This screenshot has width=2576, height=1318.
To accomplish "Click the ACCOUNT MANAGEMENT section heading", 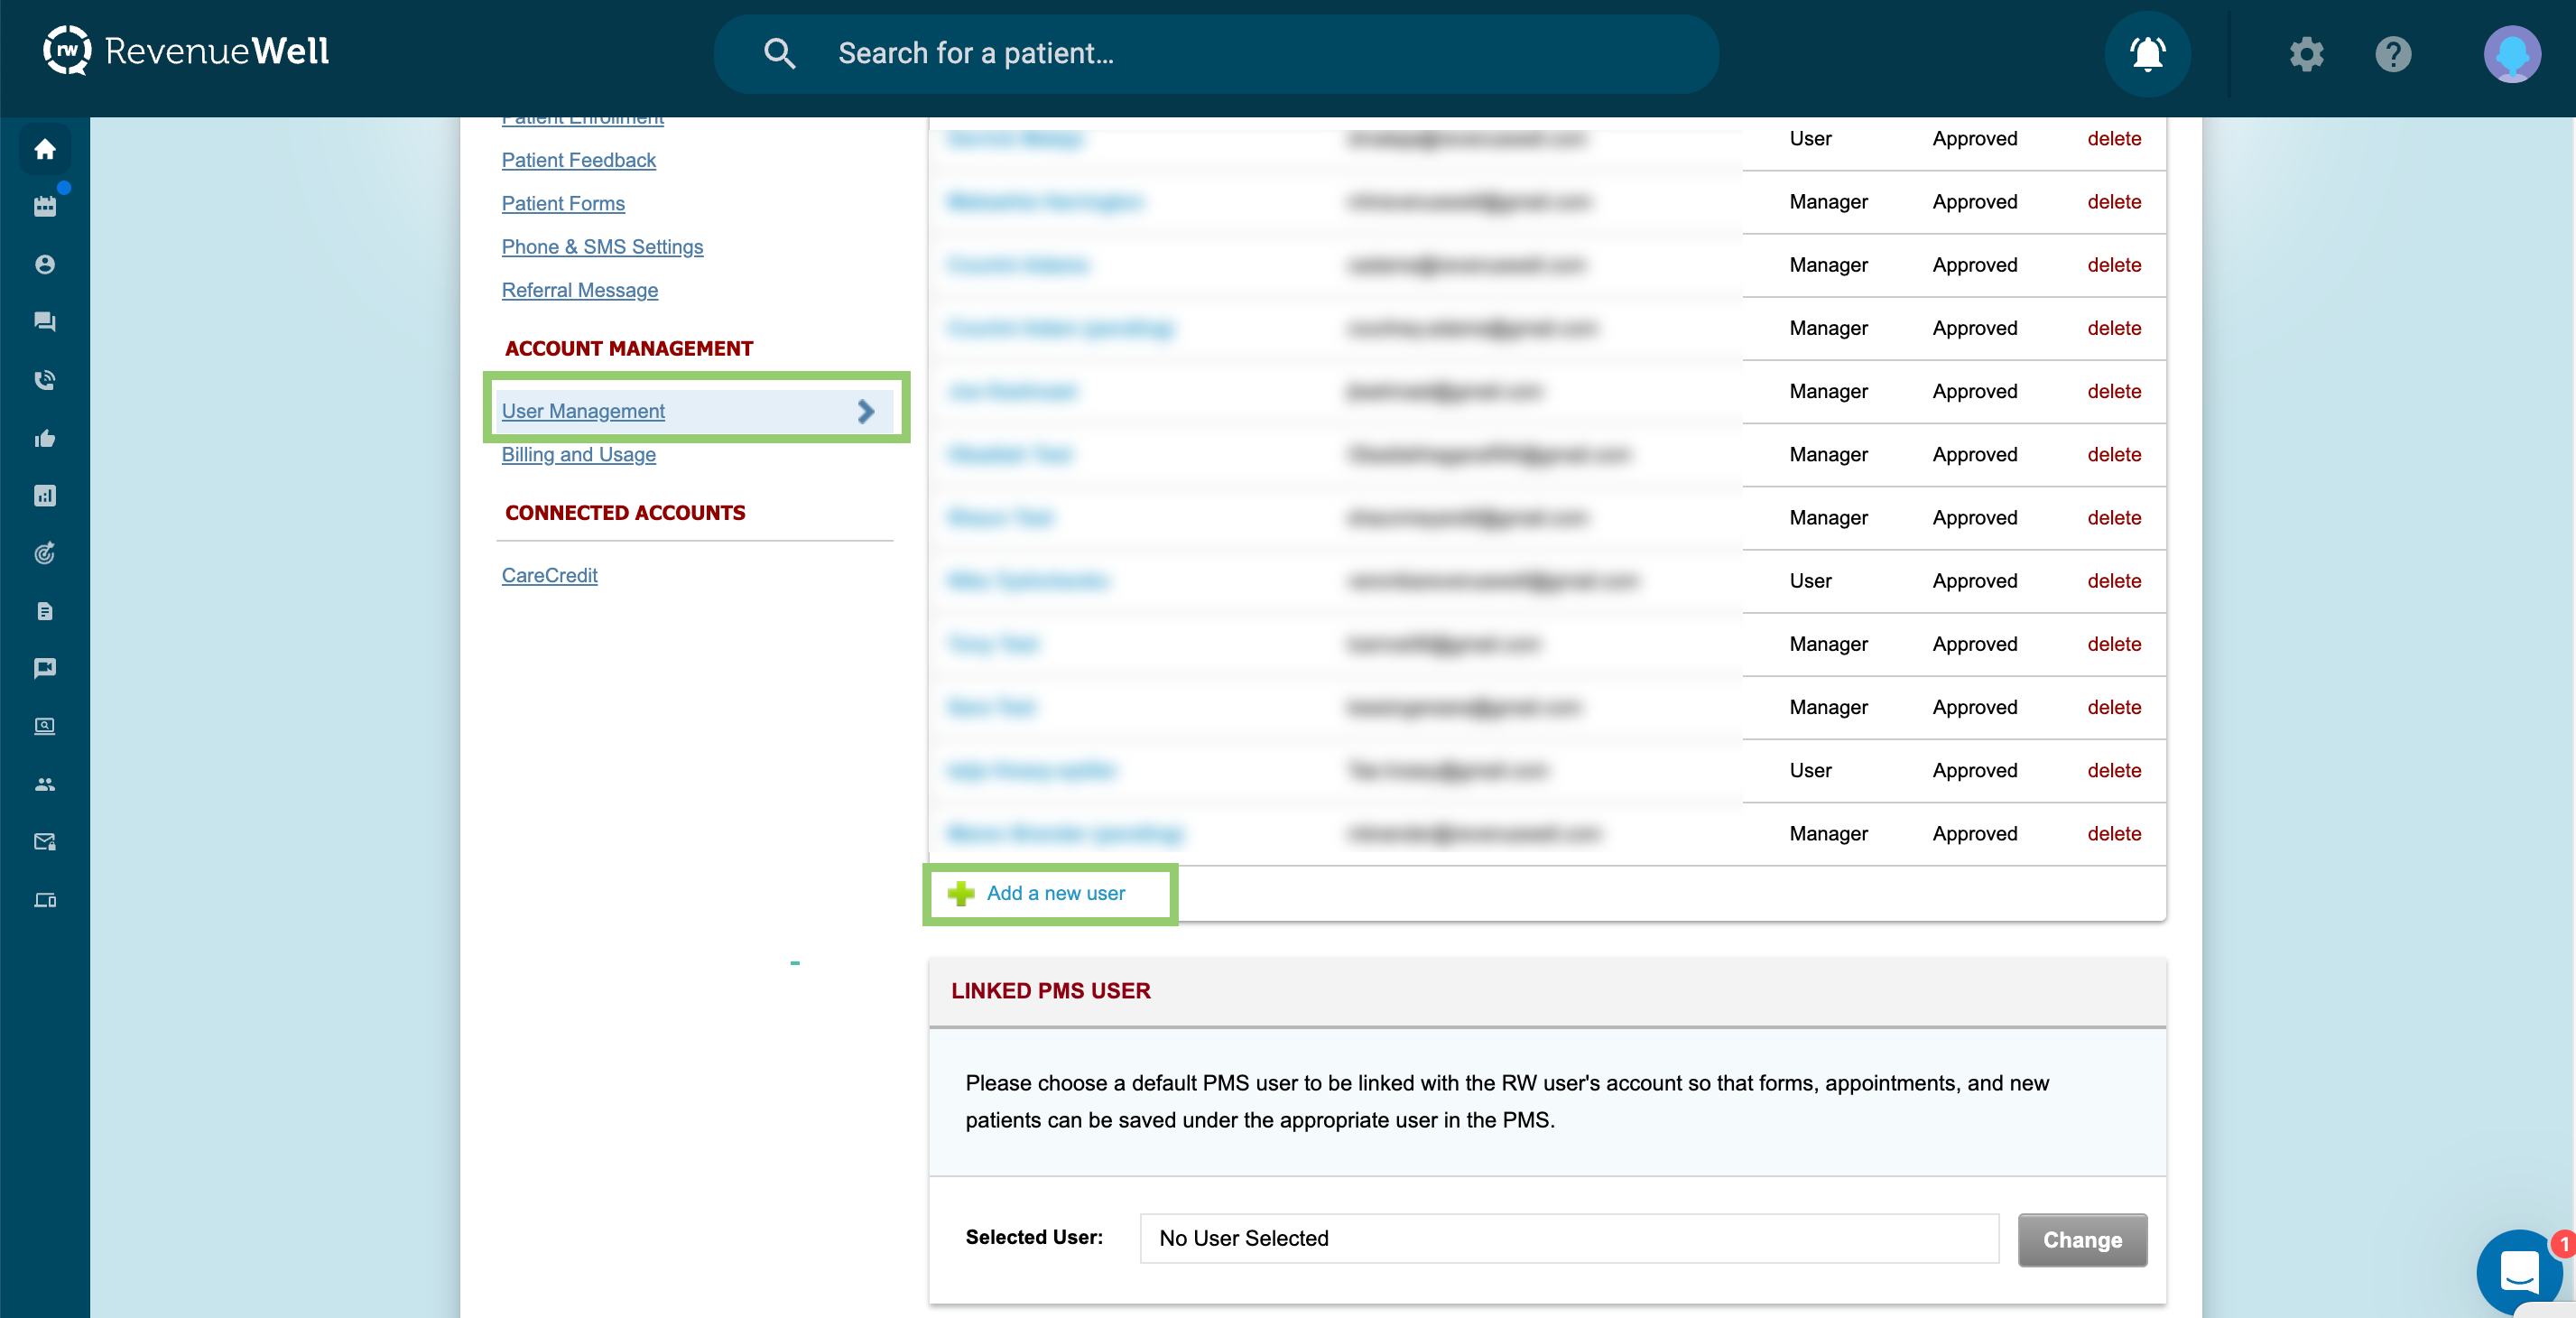I will [x=629, y=348].
